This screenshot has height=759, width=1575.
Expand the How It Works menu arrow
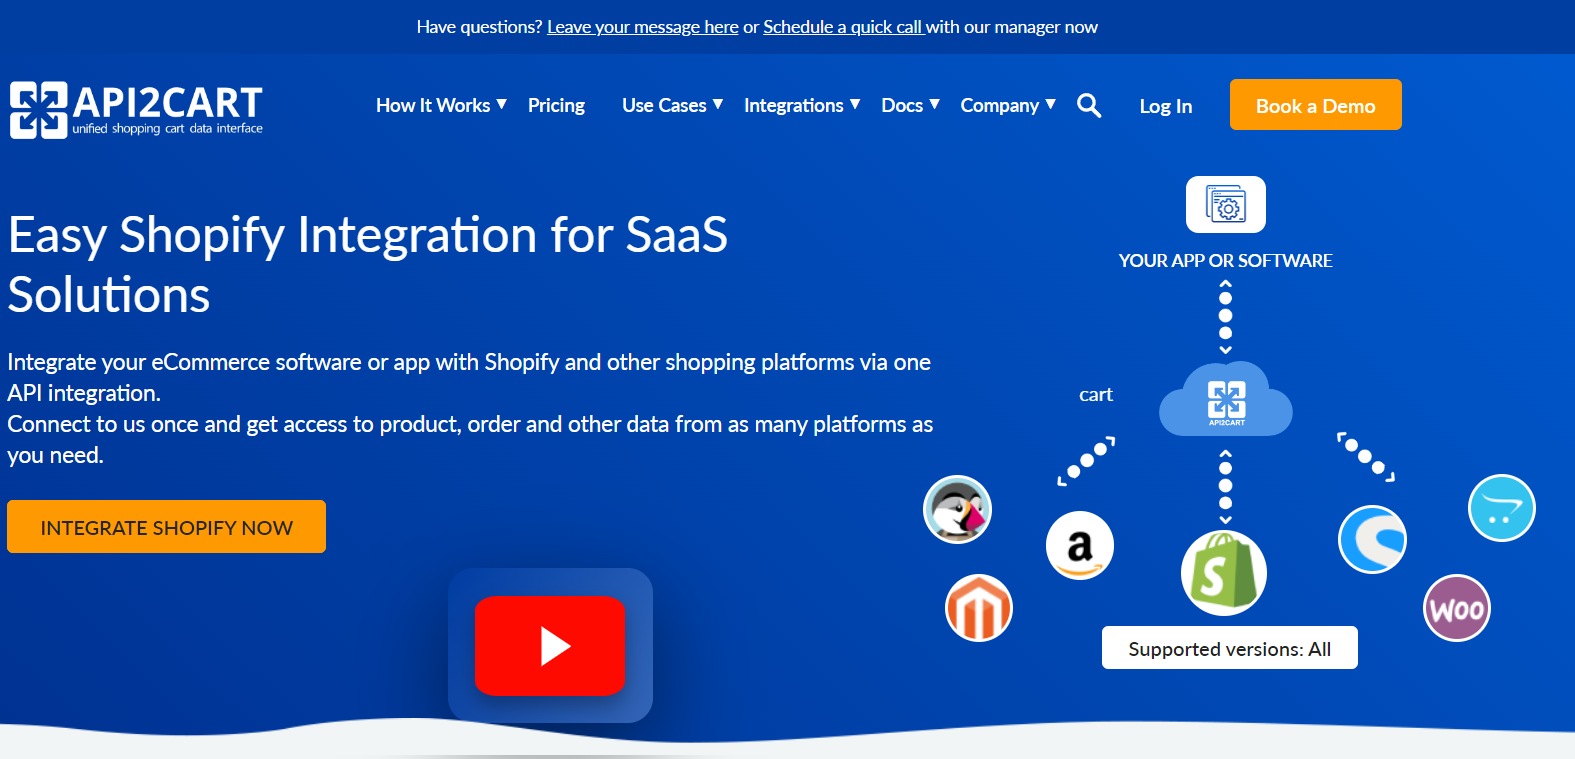click(x=502, y=104)
